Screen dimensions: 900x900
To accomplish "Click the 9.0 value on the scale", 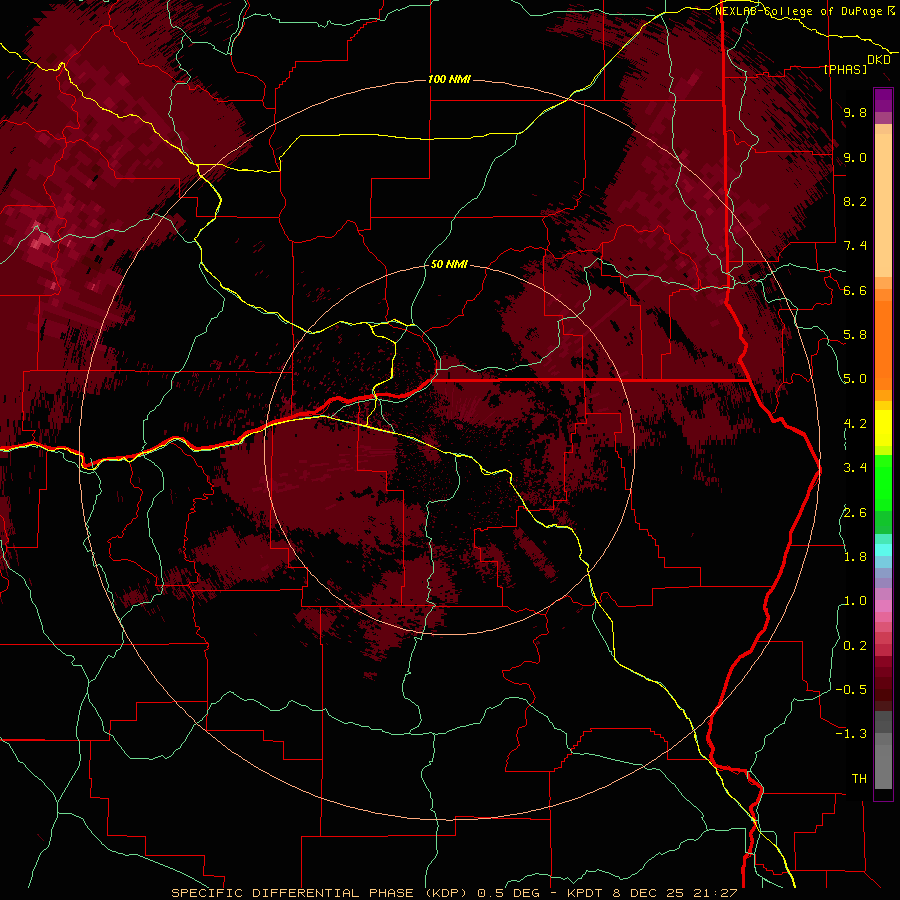I will click(x=855, y=158).
